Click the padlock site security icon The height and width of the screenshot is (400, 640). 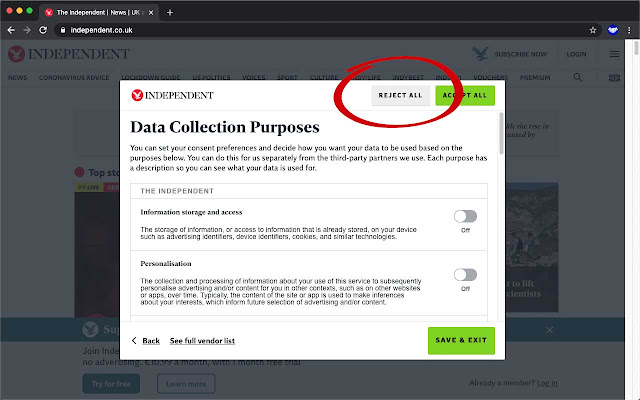tap(62, 30)
